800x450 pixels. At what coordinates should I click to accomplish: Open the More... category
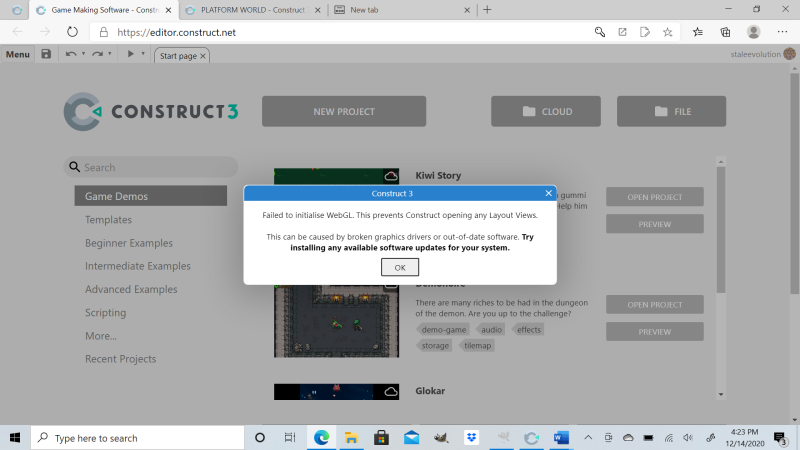101,336
